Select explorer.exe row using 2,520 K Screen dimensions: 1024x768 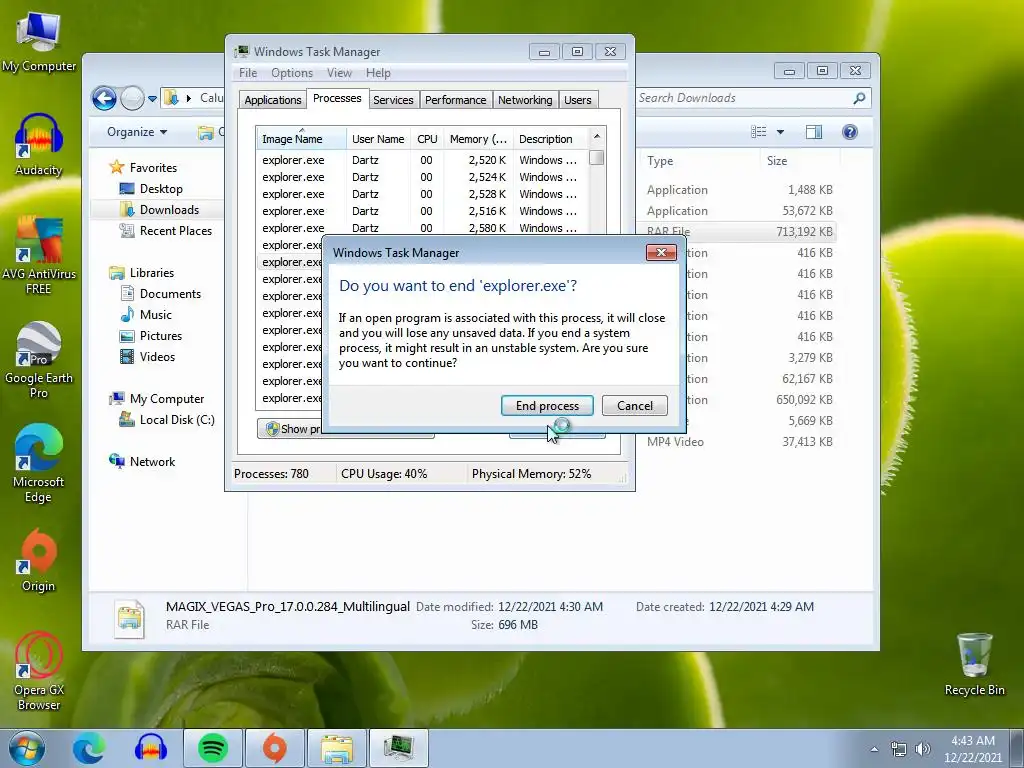422,160
